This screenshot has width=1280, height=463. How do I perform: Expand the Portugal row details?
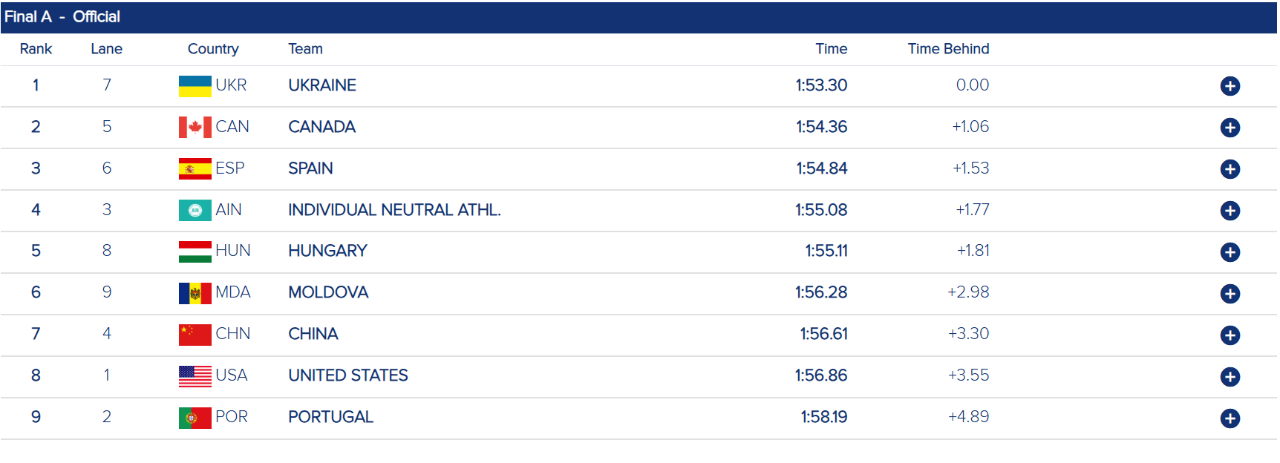click(x=1230, y=418)
